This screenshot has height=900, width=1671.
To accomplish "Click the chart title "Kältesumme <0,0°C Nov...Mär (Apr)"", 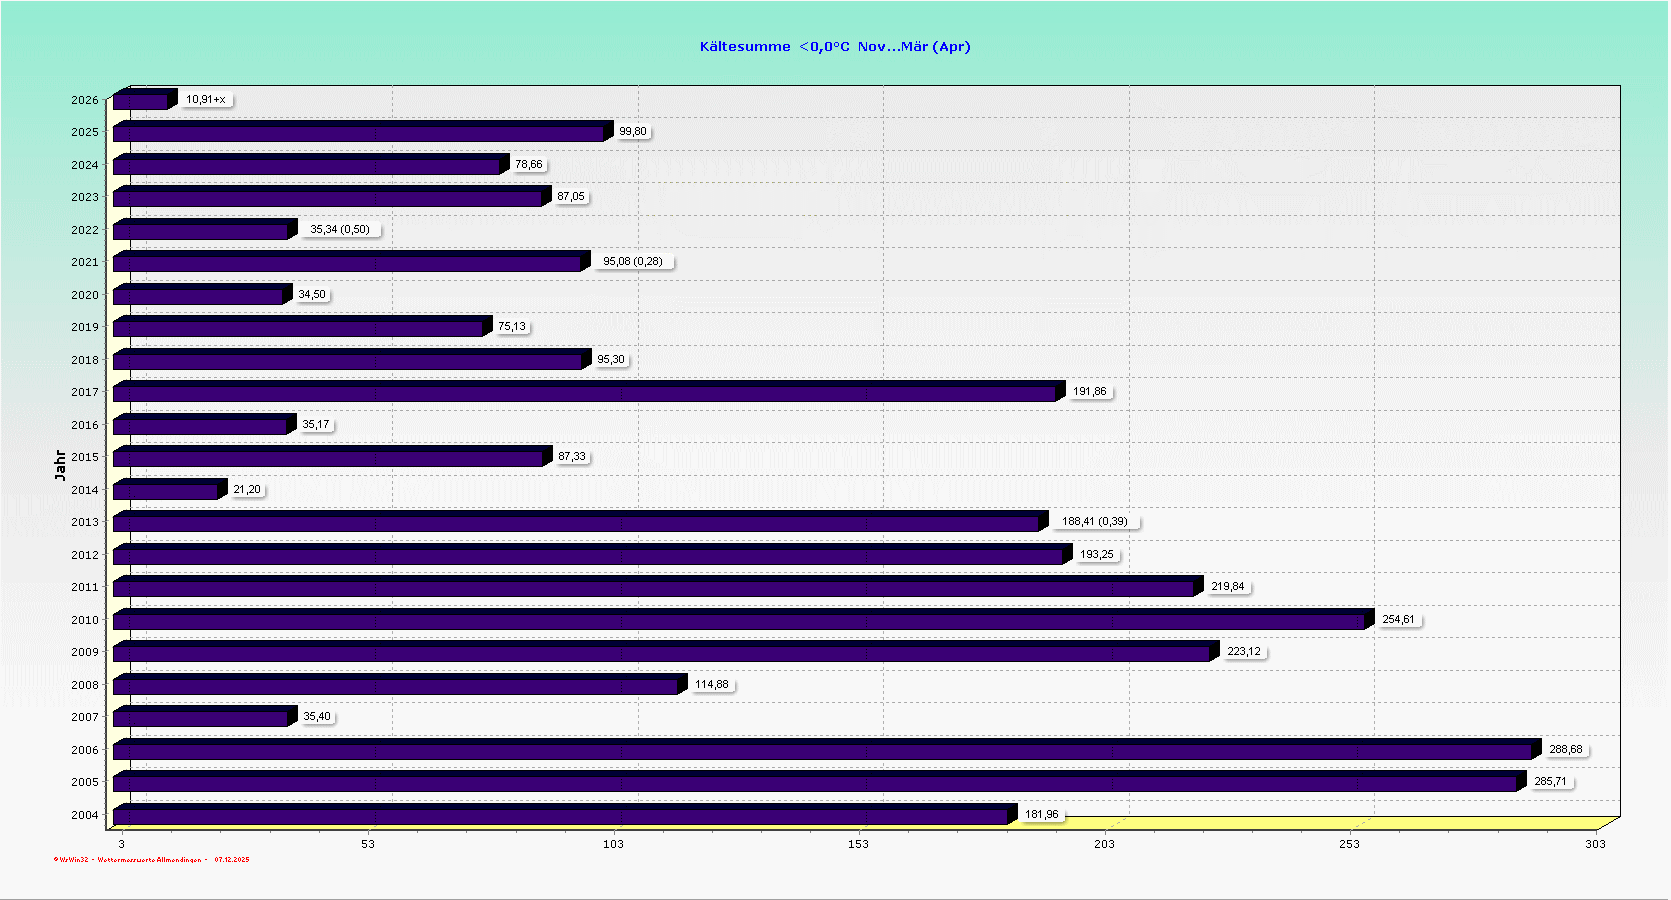I will click(x=834, y=46).
